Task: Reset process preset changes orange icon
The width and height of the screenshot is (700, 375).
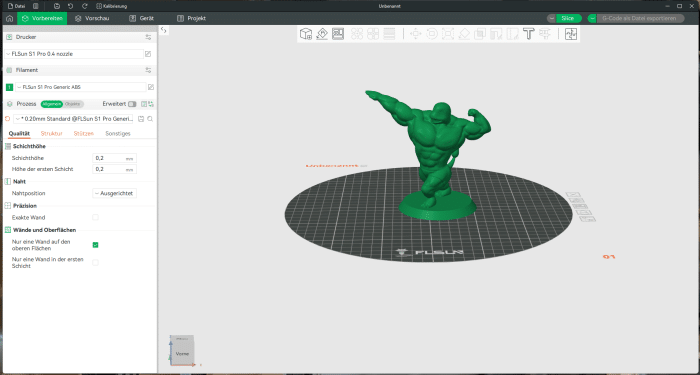Action: 7,119
